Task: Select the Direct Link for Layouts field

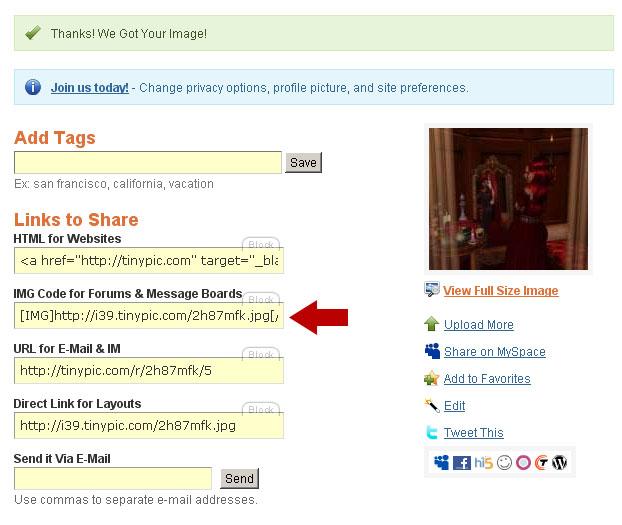Action: [x=149, y=425]
